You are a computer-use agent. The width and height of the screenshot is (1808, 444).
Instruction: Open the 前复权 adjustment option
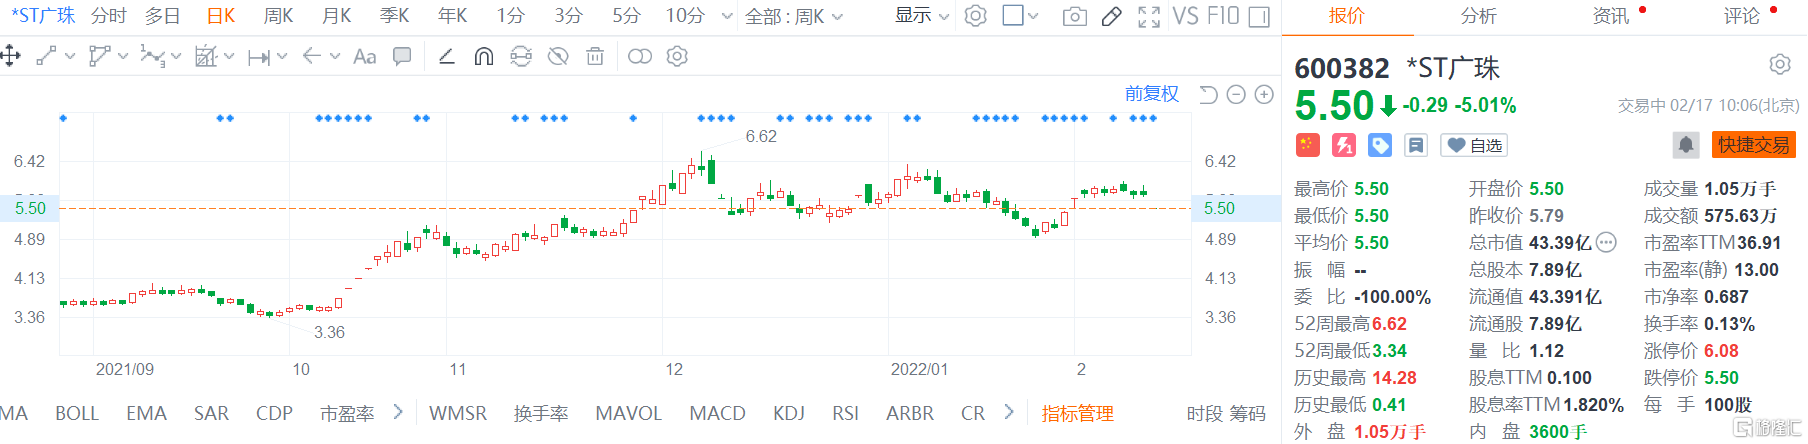(x=1152, y=94)
